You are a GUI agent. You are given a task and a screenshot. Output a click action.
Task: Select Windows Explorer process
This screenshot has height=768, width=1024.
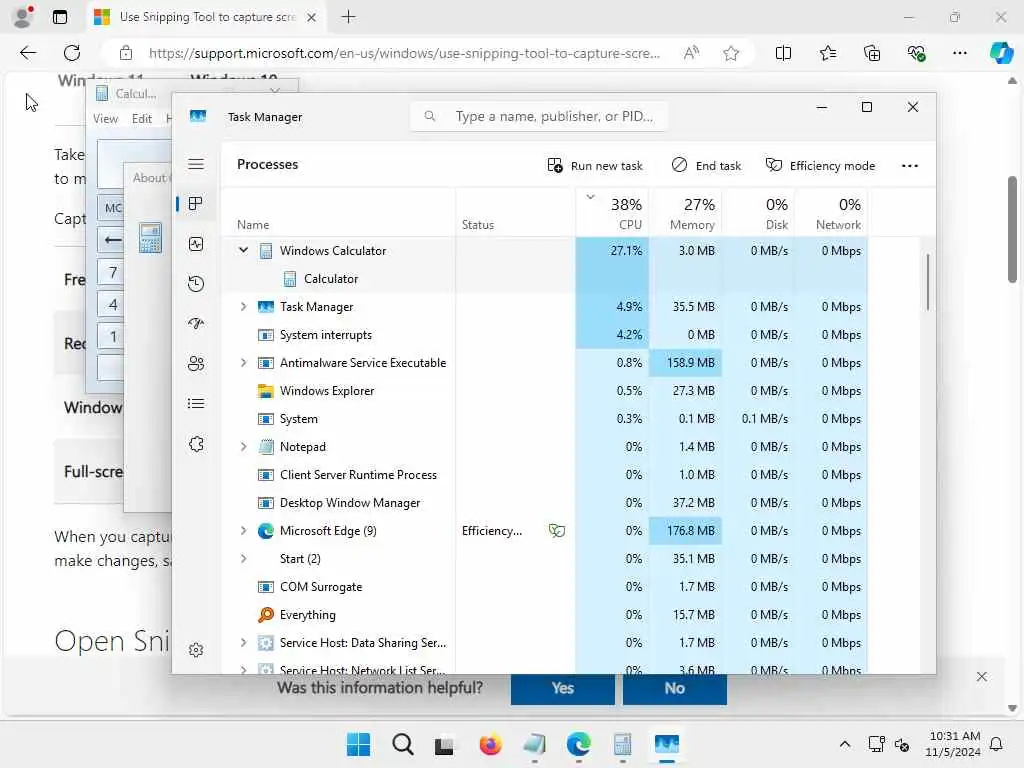pos(545,391)
